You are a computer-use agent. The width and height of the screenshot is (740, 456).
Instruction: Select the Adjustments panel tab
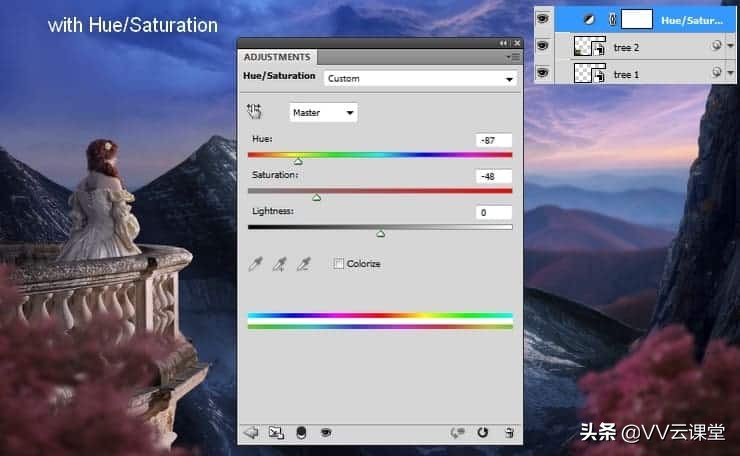[x=277, y=57]
